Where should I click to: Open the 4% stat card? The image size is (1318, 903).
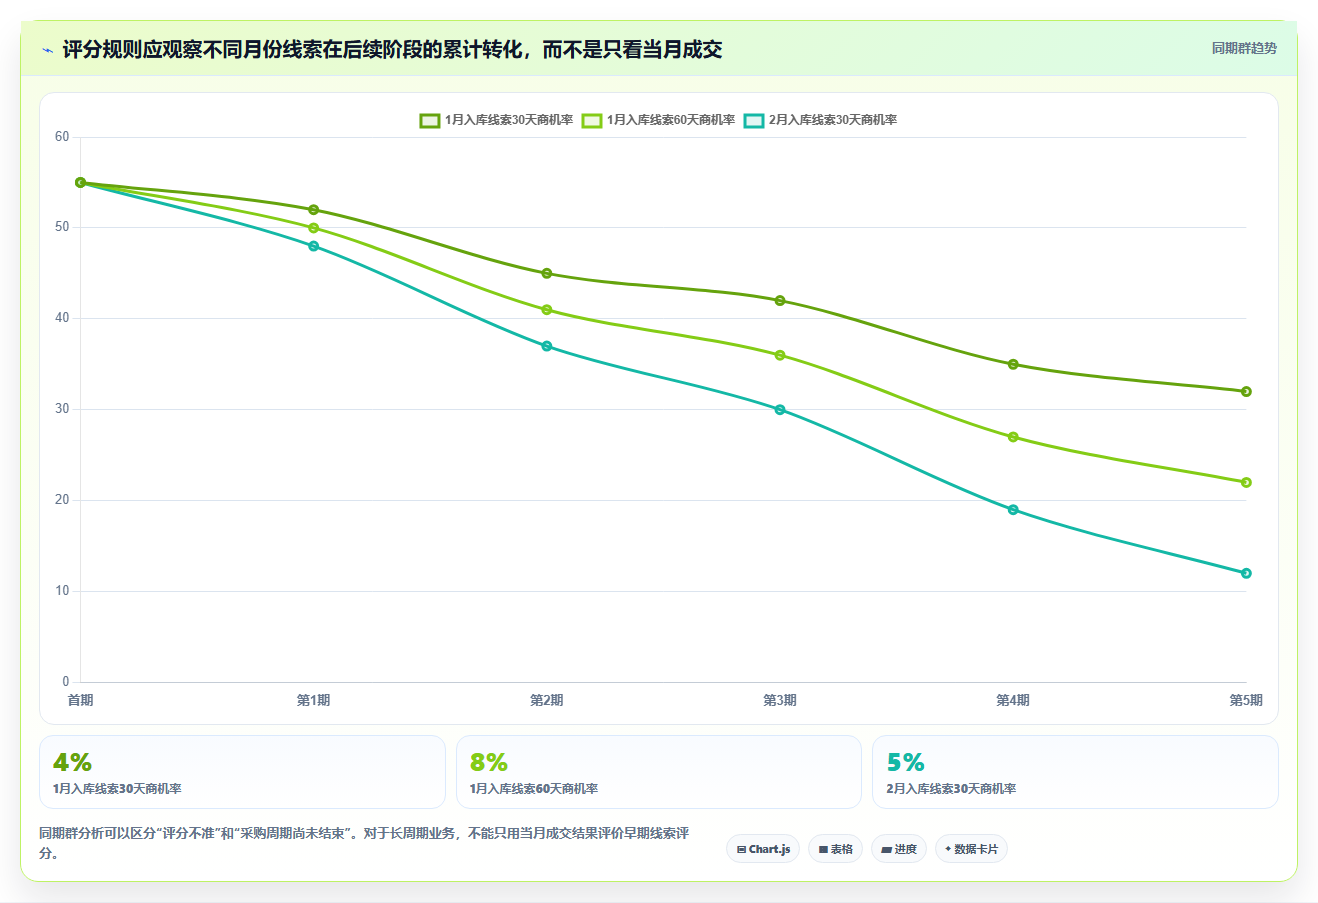tap(242, 772)
